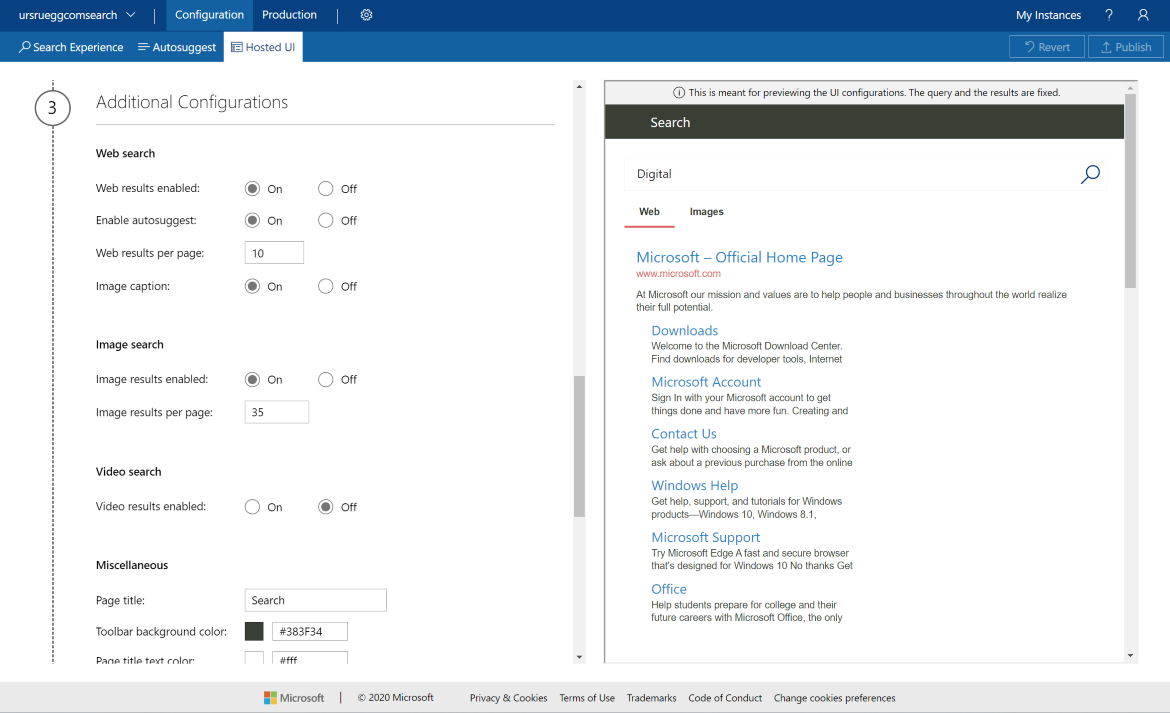The image size is (1170, 713).
Task: Set Enable autosuggest to Off
Action: (325, 221)
